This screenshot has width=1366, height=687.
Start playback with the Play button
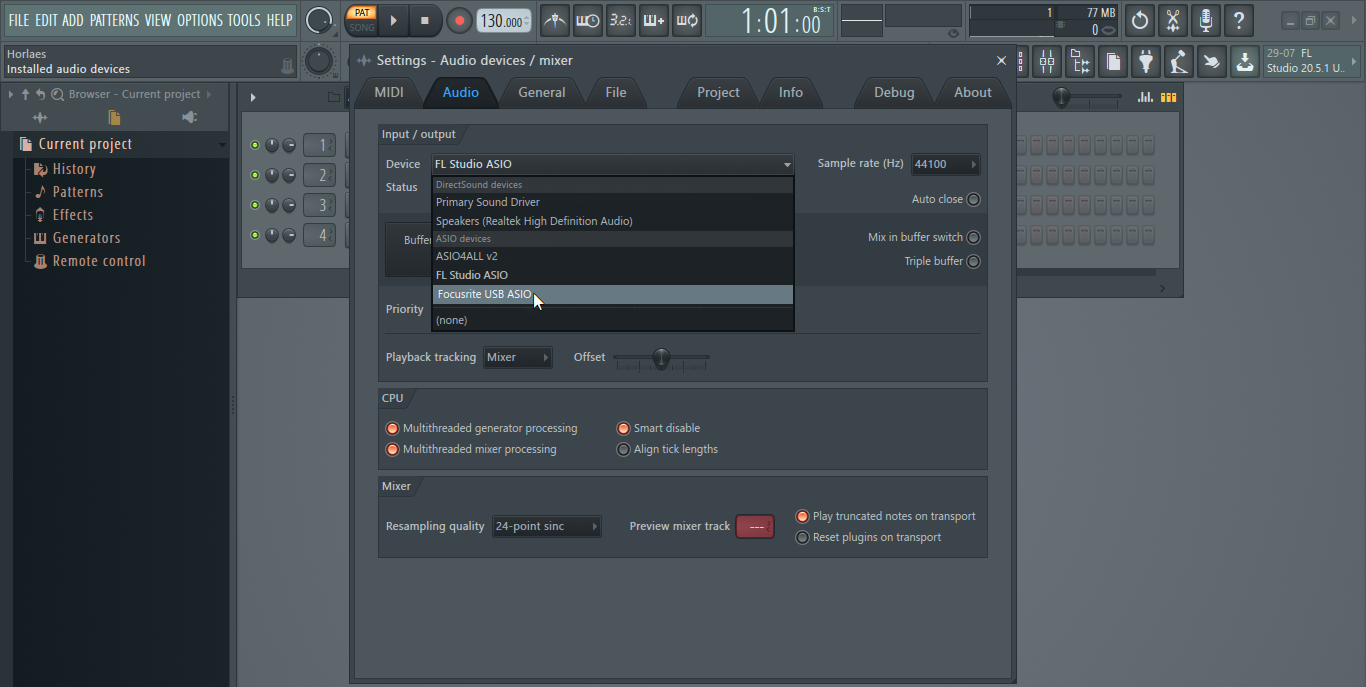point(394,20)
